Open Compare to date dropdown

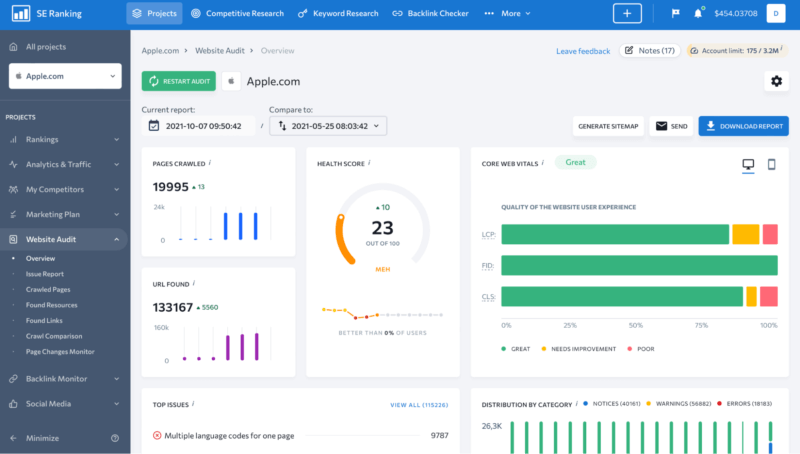point(329,126)
